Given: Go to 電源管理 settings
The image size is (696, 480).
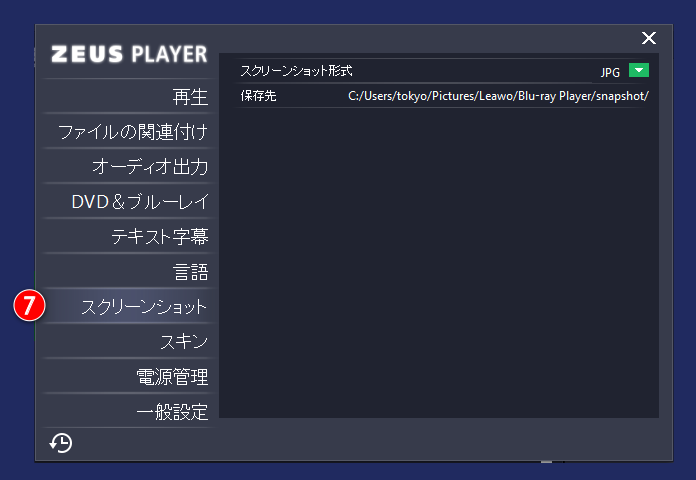Looking at the screenshot, I should (x=172, y=377).
